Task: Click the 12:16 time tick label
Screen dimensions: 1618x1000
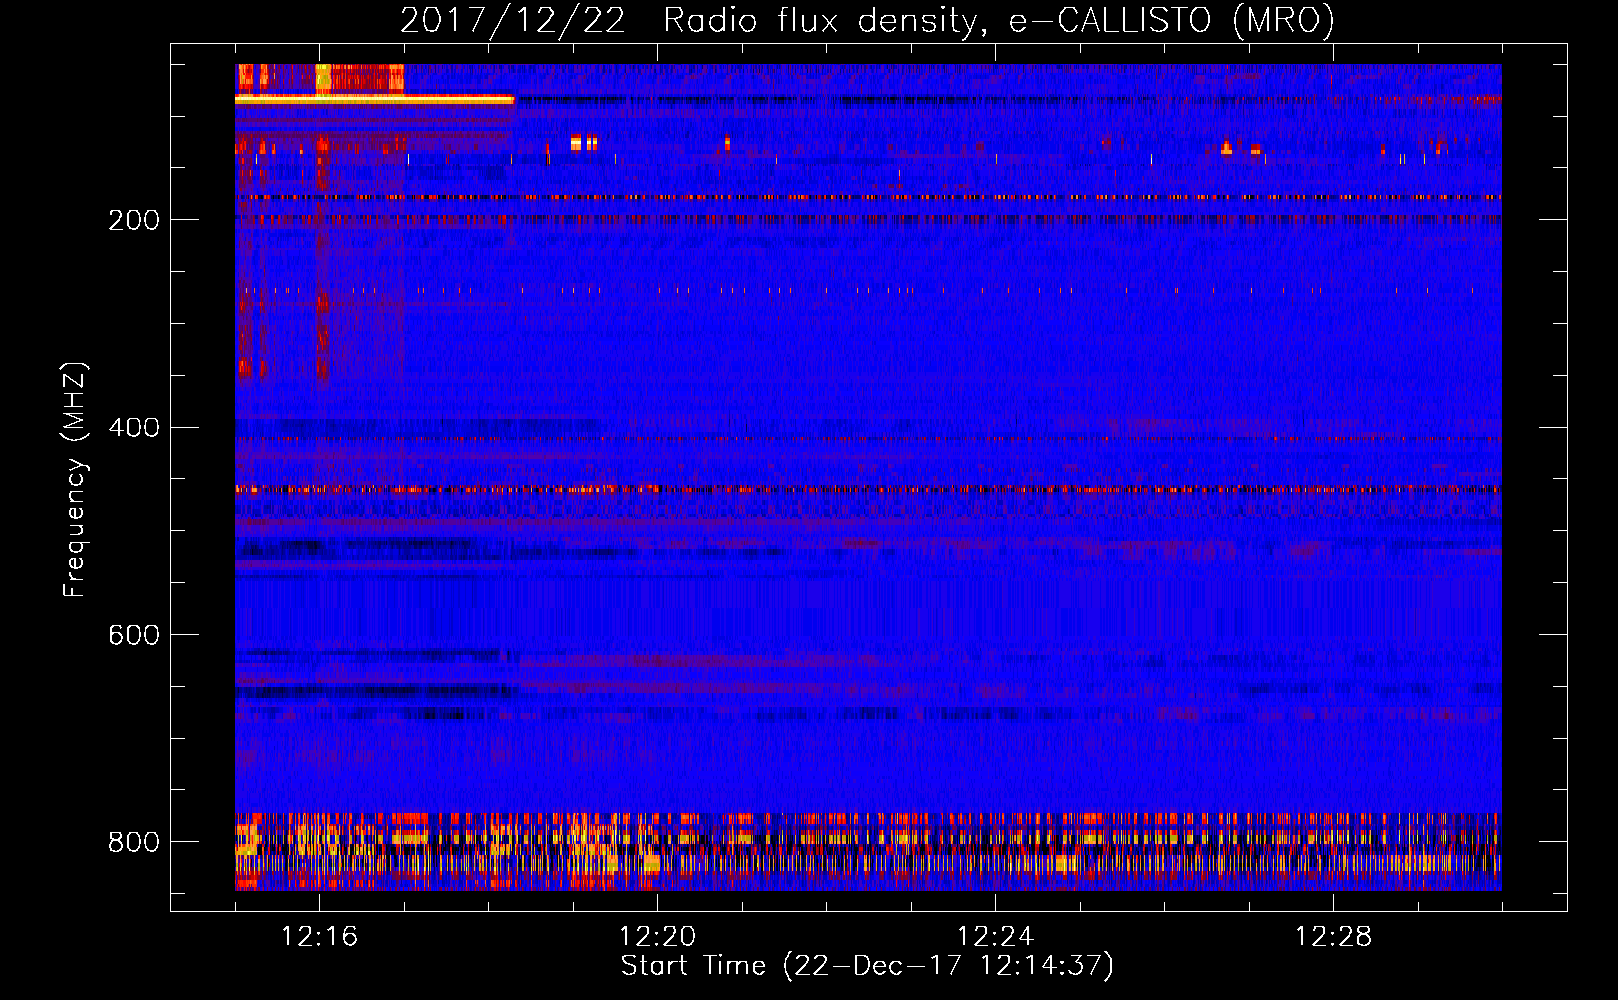Action: 319,936
